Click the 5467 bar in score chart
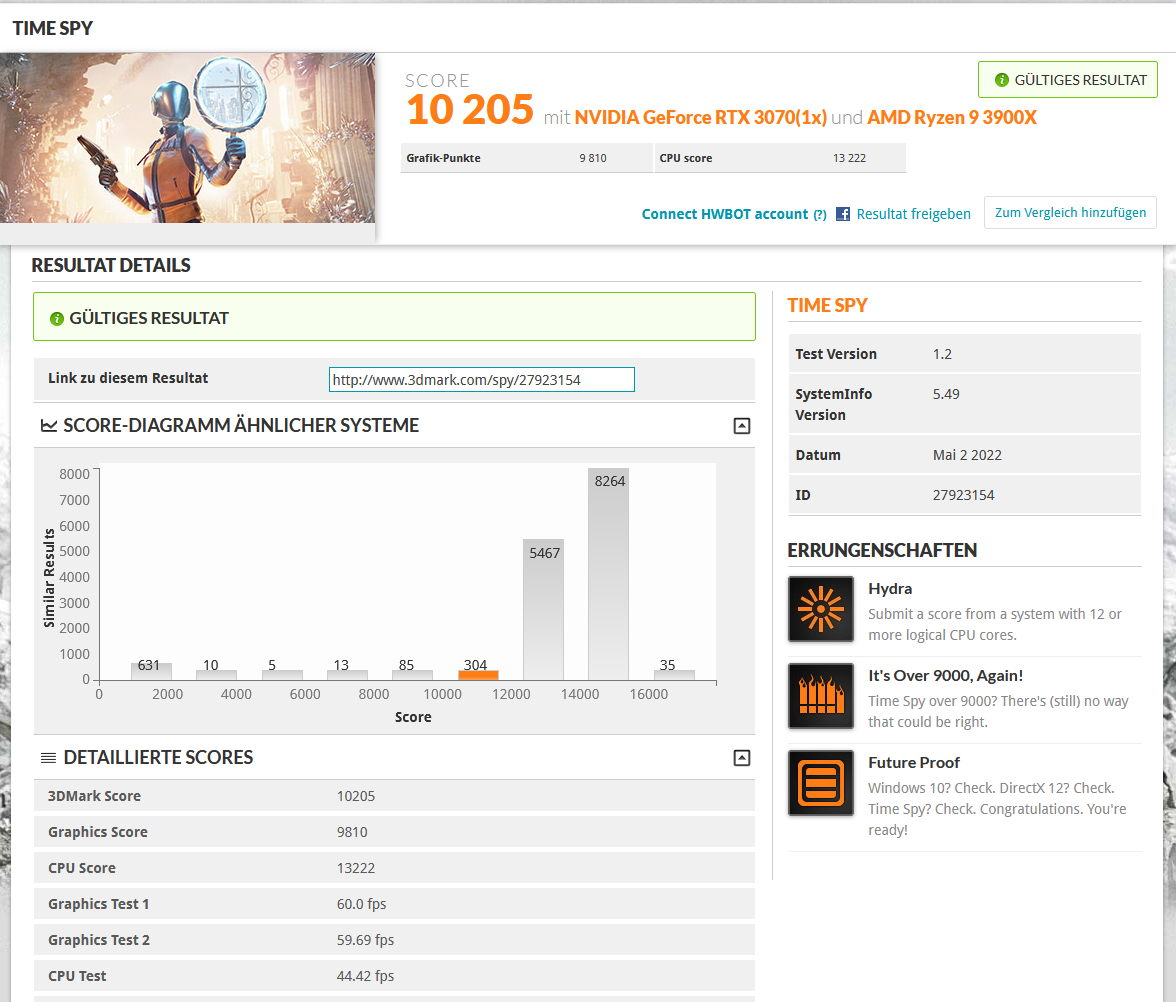This screenshot has width=1176, height=1002. tap(543, 609)
